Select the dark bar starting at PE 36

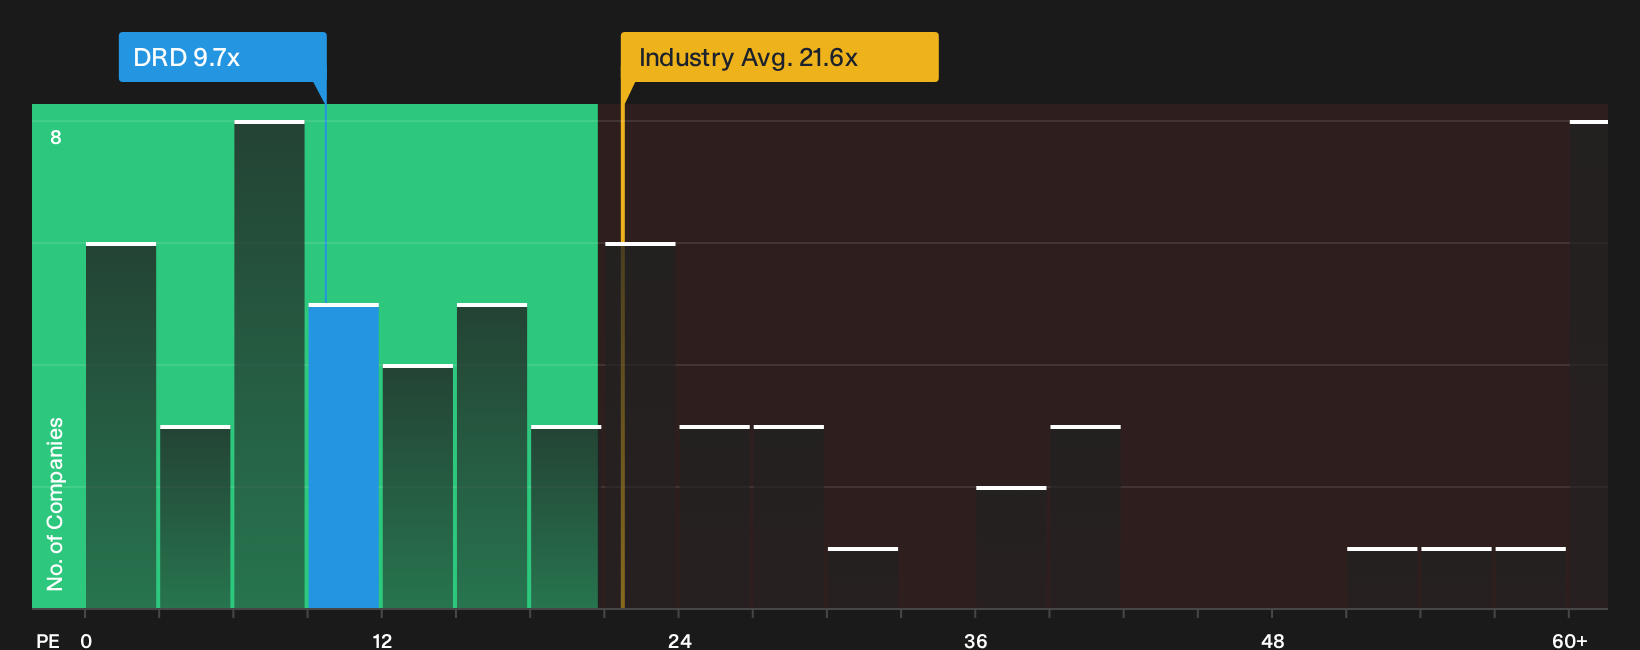click(x=1011, y=548)
